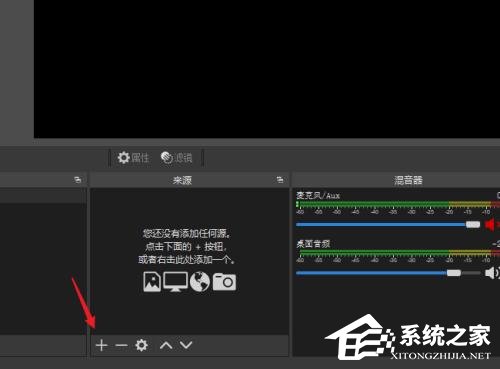
Task: Click the browser globe source icon
Action: click(200, 282)
